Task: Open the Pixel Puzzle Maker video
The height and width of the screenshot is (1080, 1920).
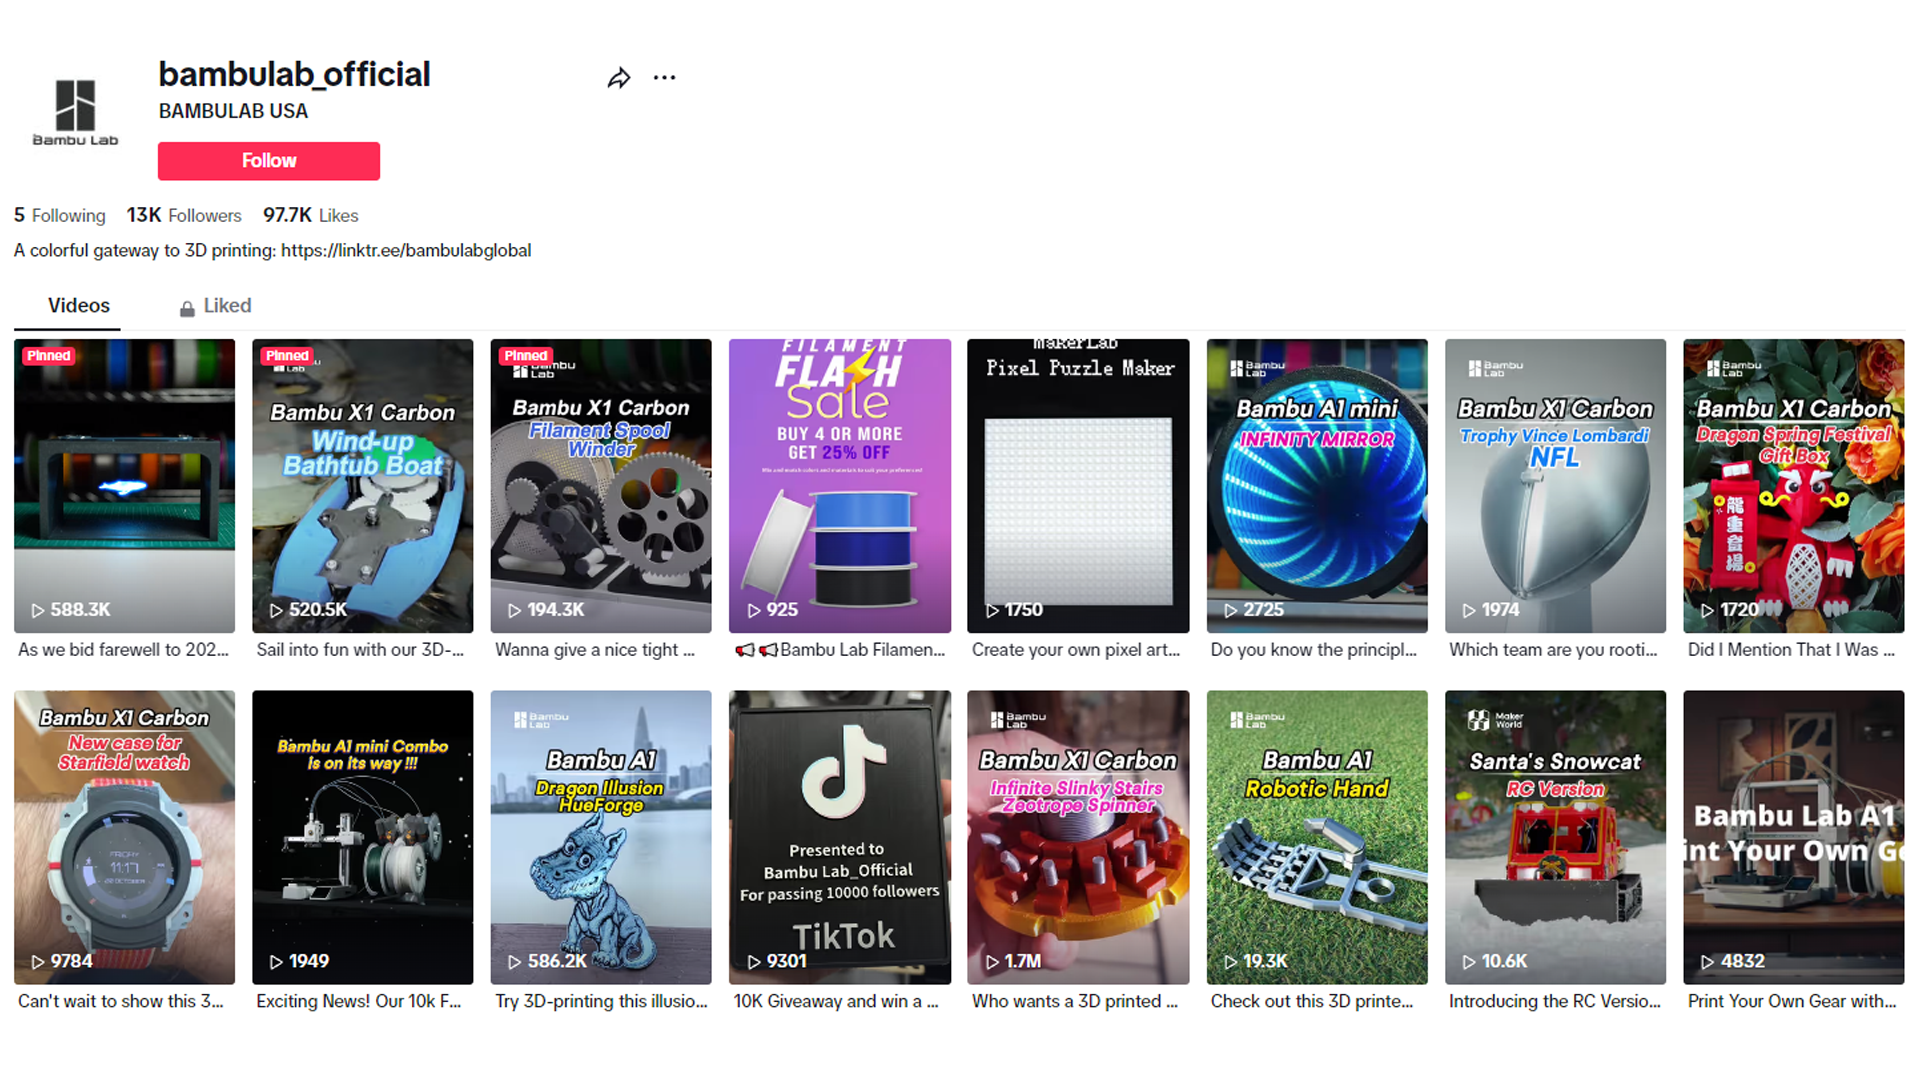Action: point(1078,486)
